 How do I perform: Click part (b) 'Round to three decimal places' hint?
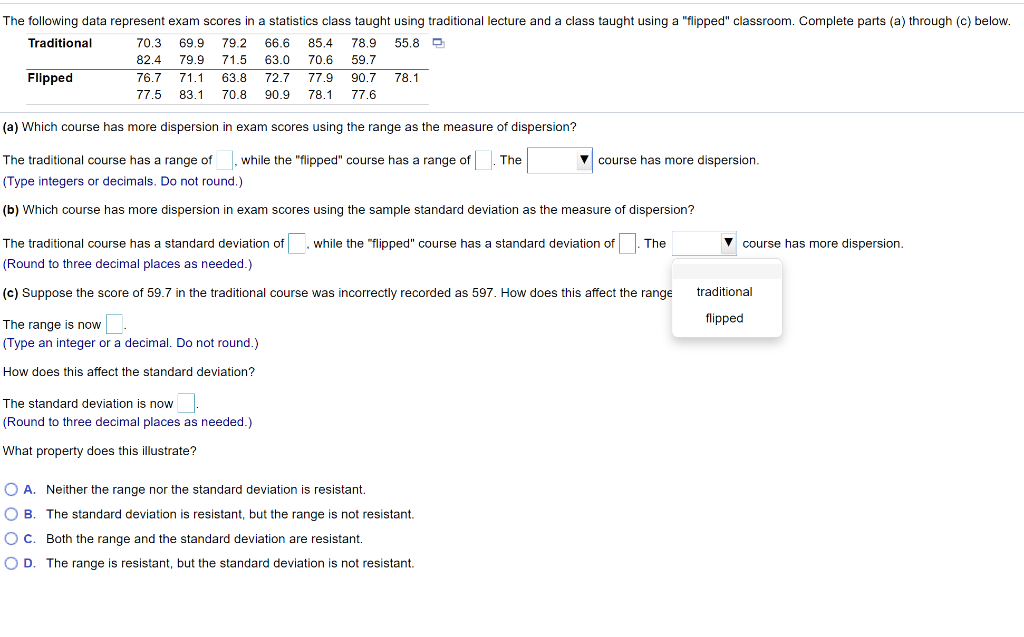[x=127, y=264]
